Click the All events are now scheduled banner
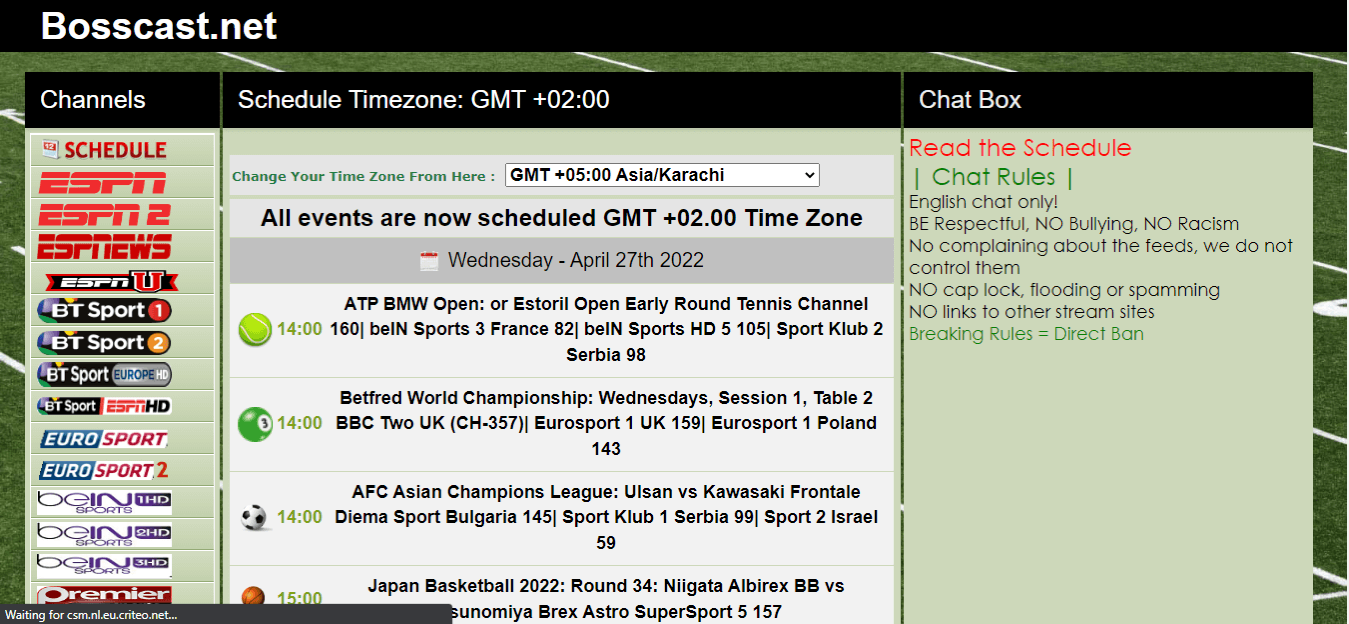Image resolution: width=1349 pixels, height=624 pixels. (562, 218)
